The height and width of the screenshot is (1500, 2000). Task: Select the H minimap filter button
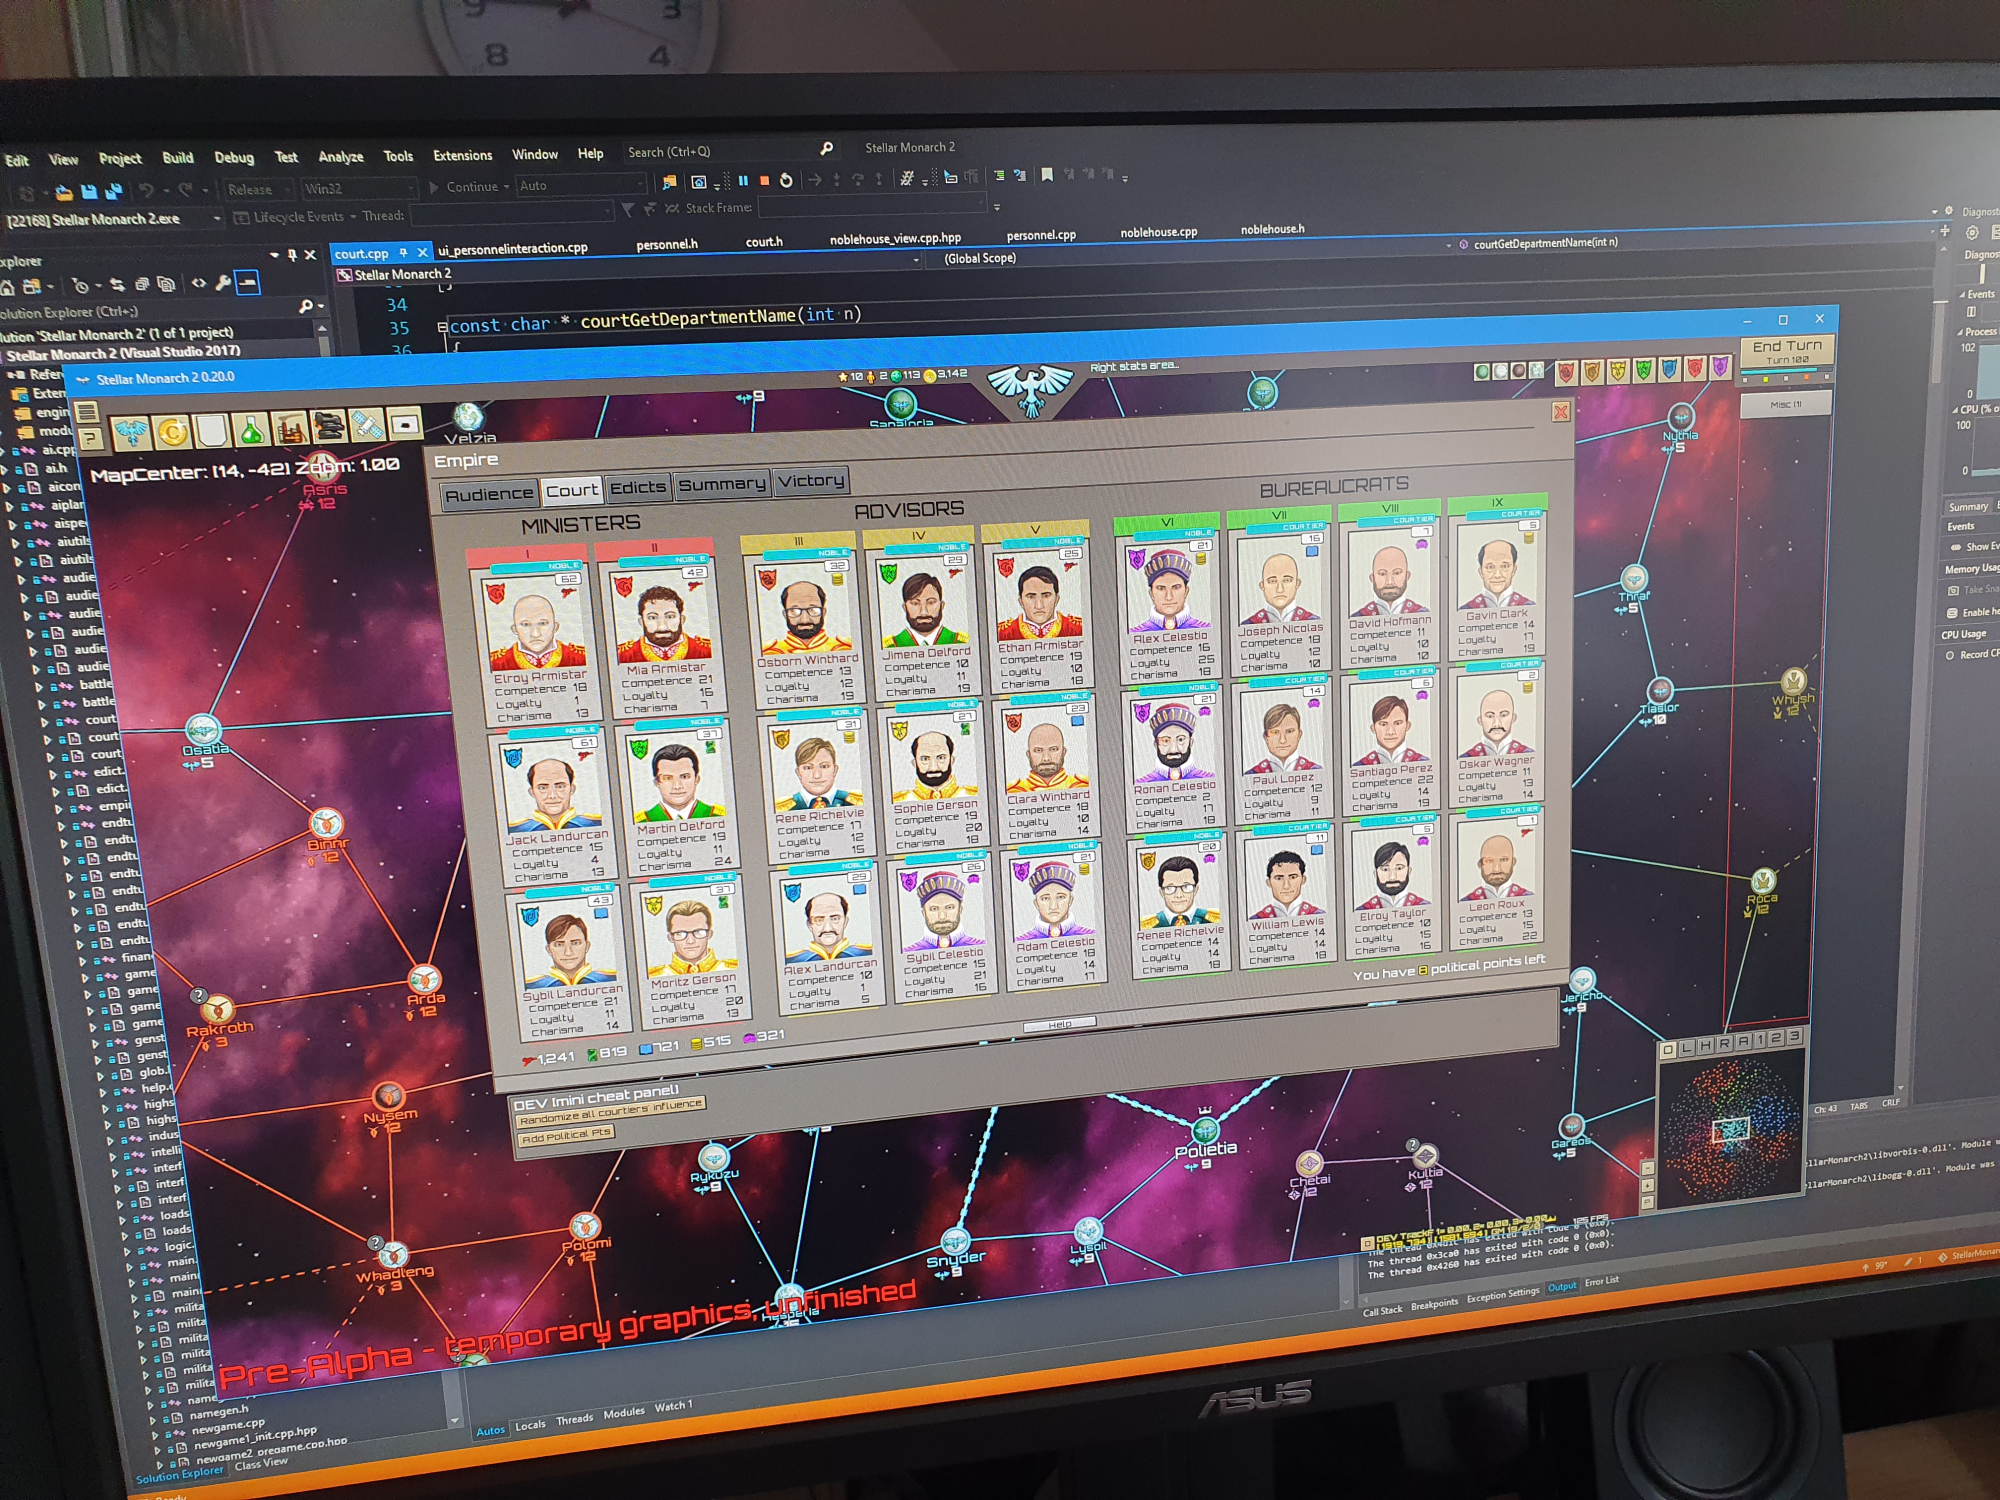[x=1705, y=1045]
